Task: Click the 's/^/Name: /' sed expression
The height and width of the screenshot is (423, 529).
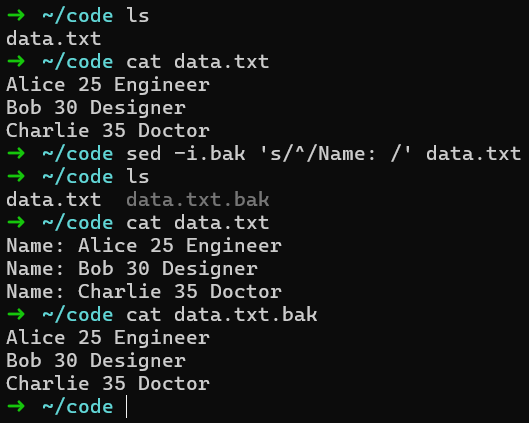Action: (x=335, y=154)
